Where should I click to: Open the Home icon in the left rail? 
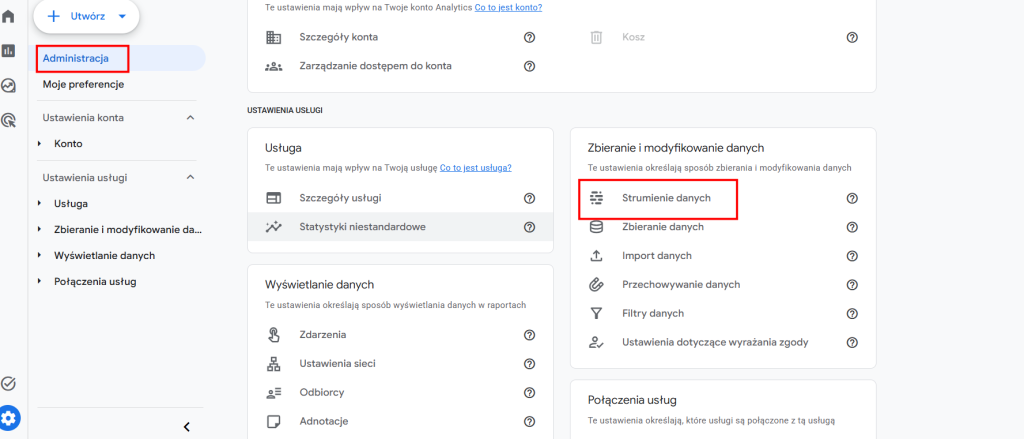point(8,16)
